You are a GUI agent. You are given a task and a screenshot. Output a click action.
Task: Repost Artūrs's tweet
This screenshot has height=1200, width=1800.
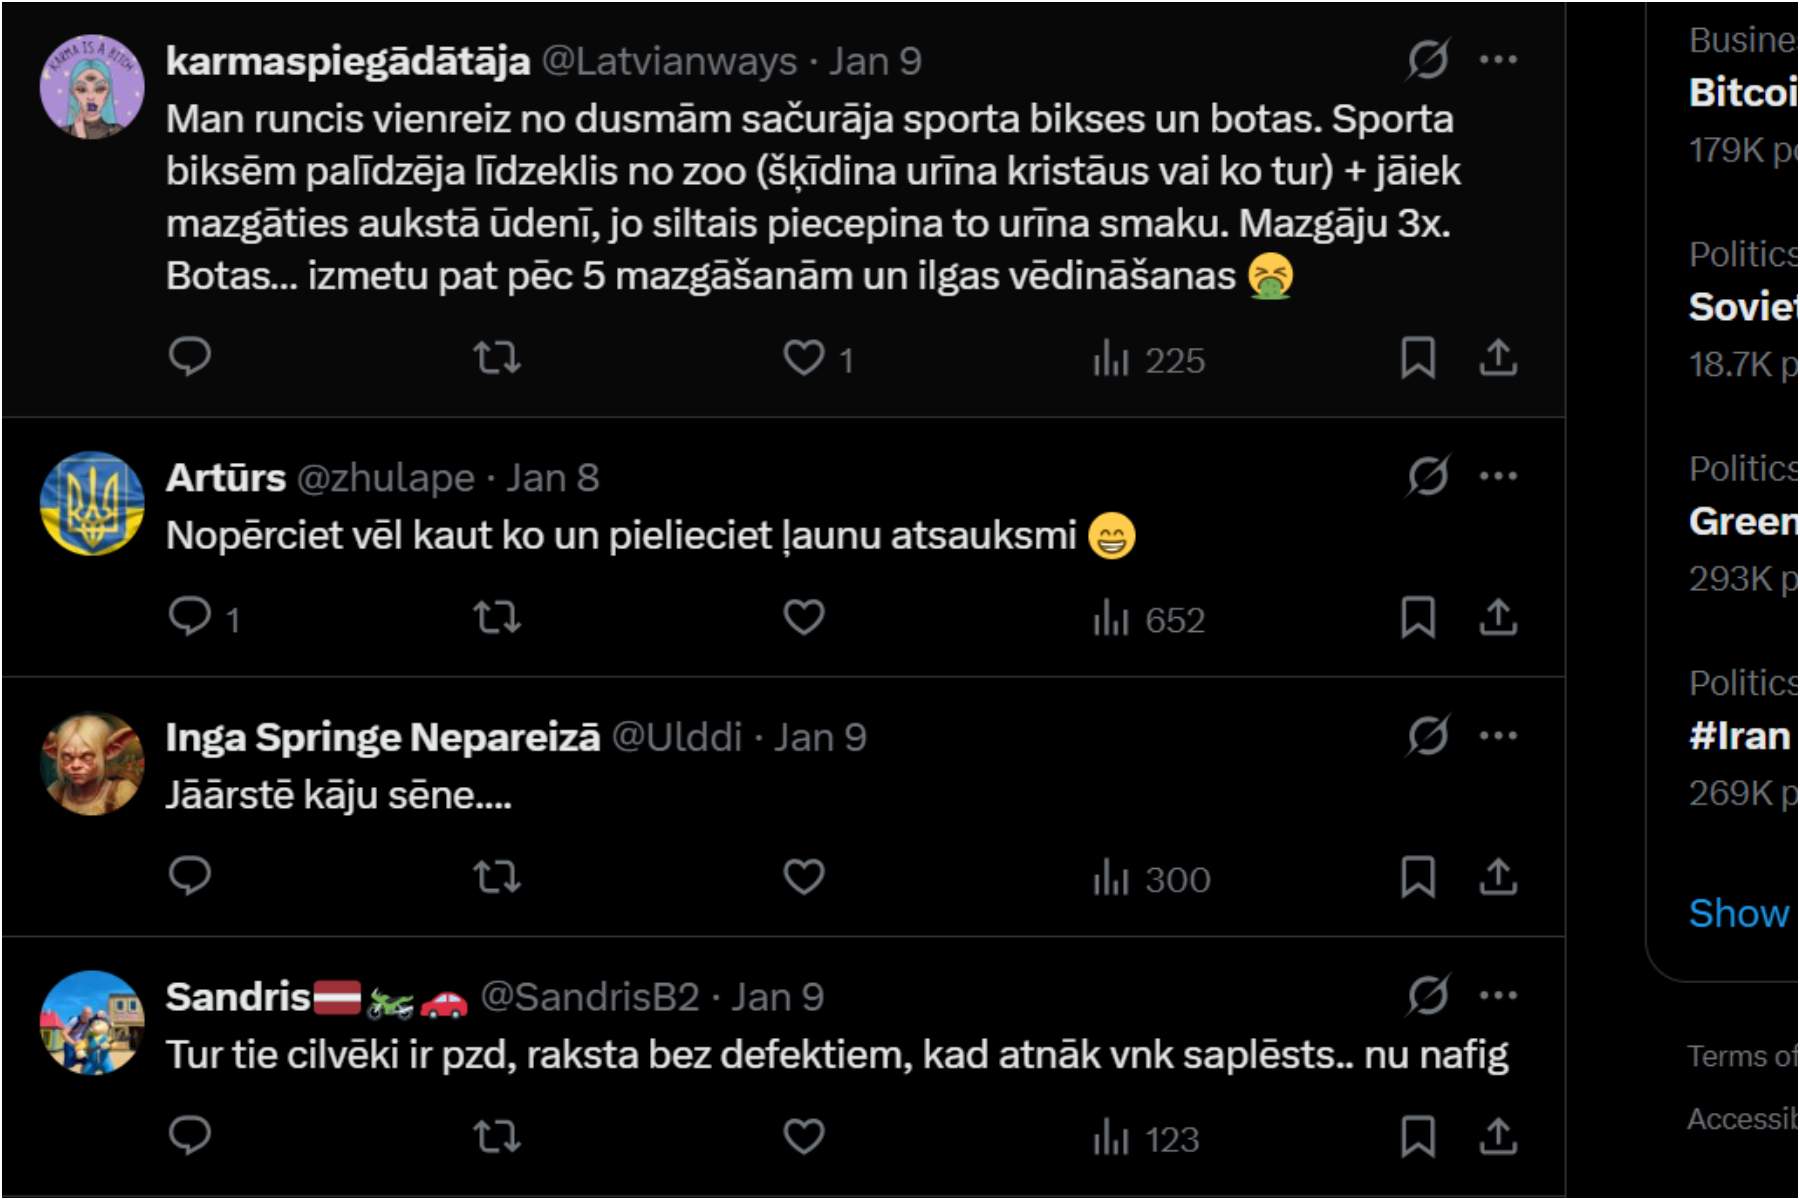click(497, 618)
